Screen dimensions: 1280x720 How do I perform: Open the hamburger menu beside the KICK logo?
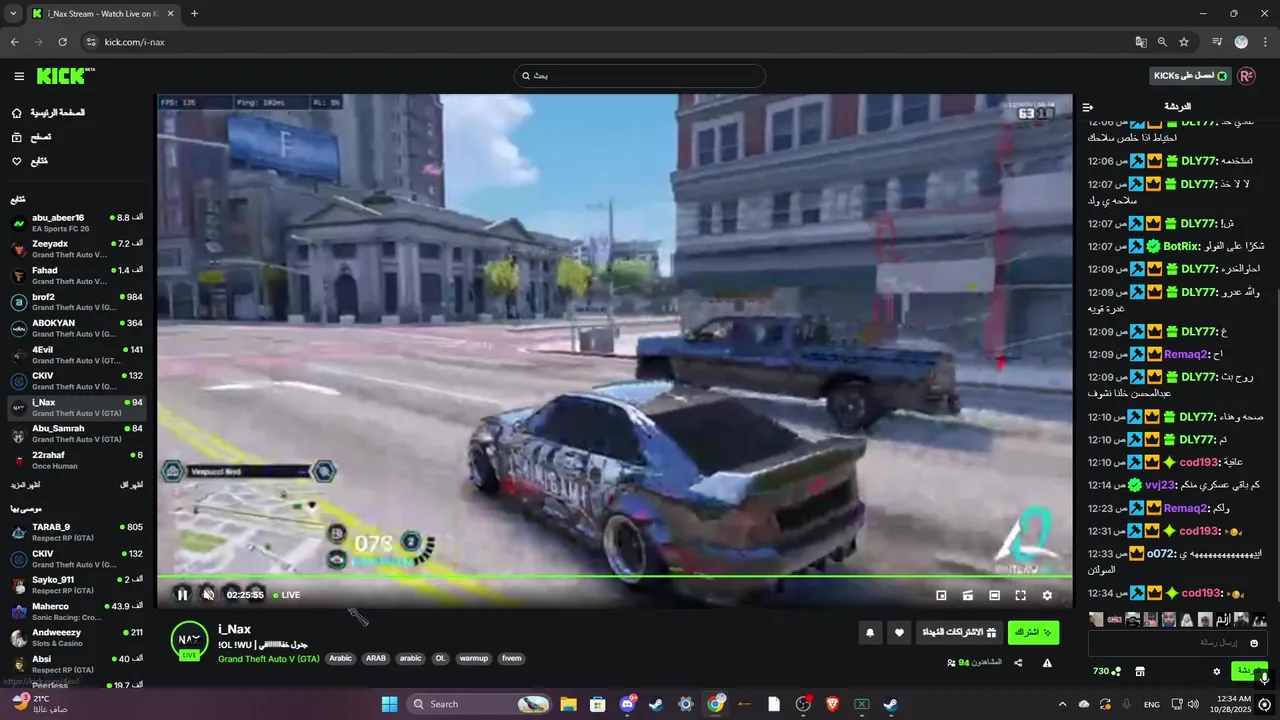coord(19,76)
